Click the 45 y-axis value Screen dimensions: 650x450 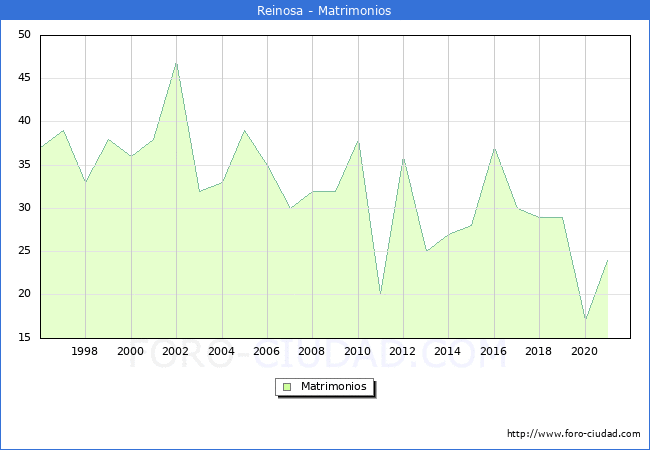point(24,78)
